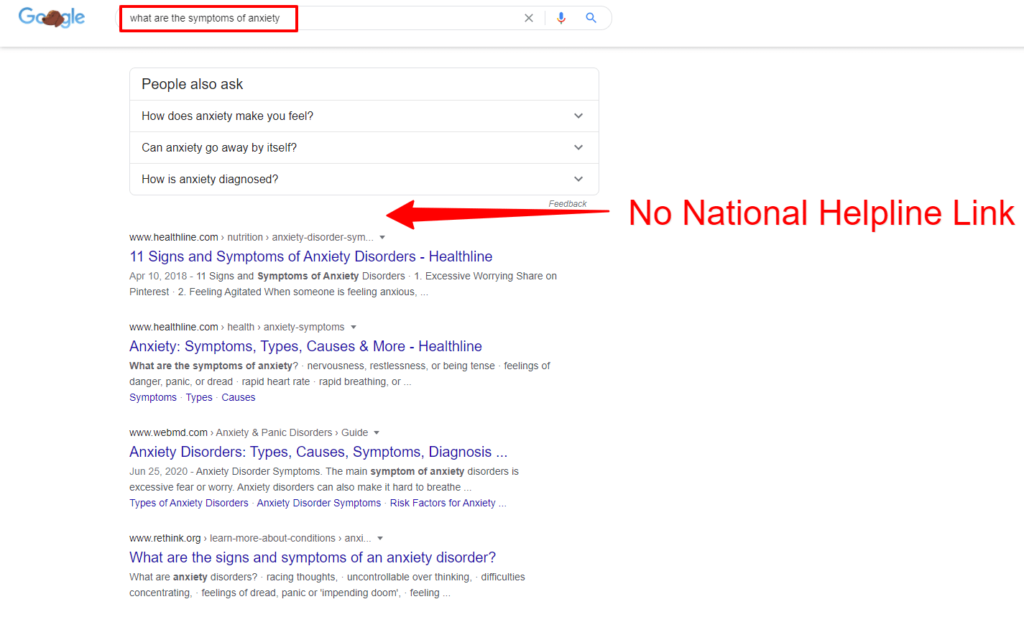This screenshot has height=617, width=1024.
Task: Click the "Symptoms" sitelink under the Healthline result
Action: coord(152,397)
